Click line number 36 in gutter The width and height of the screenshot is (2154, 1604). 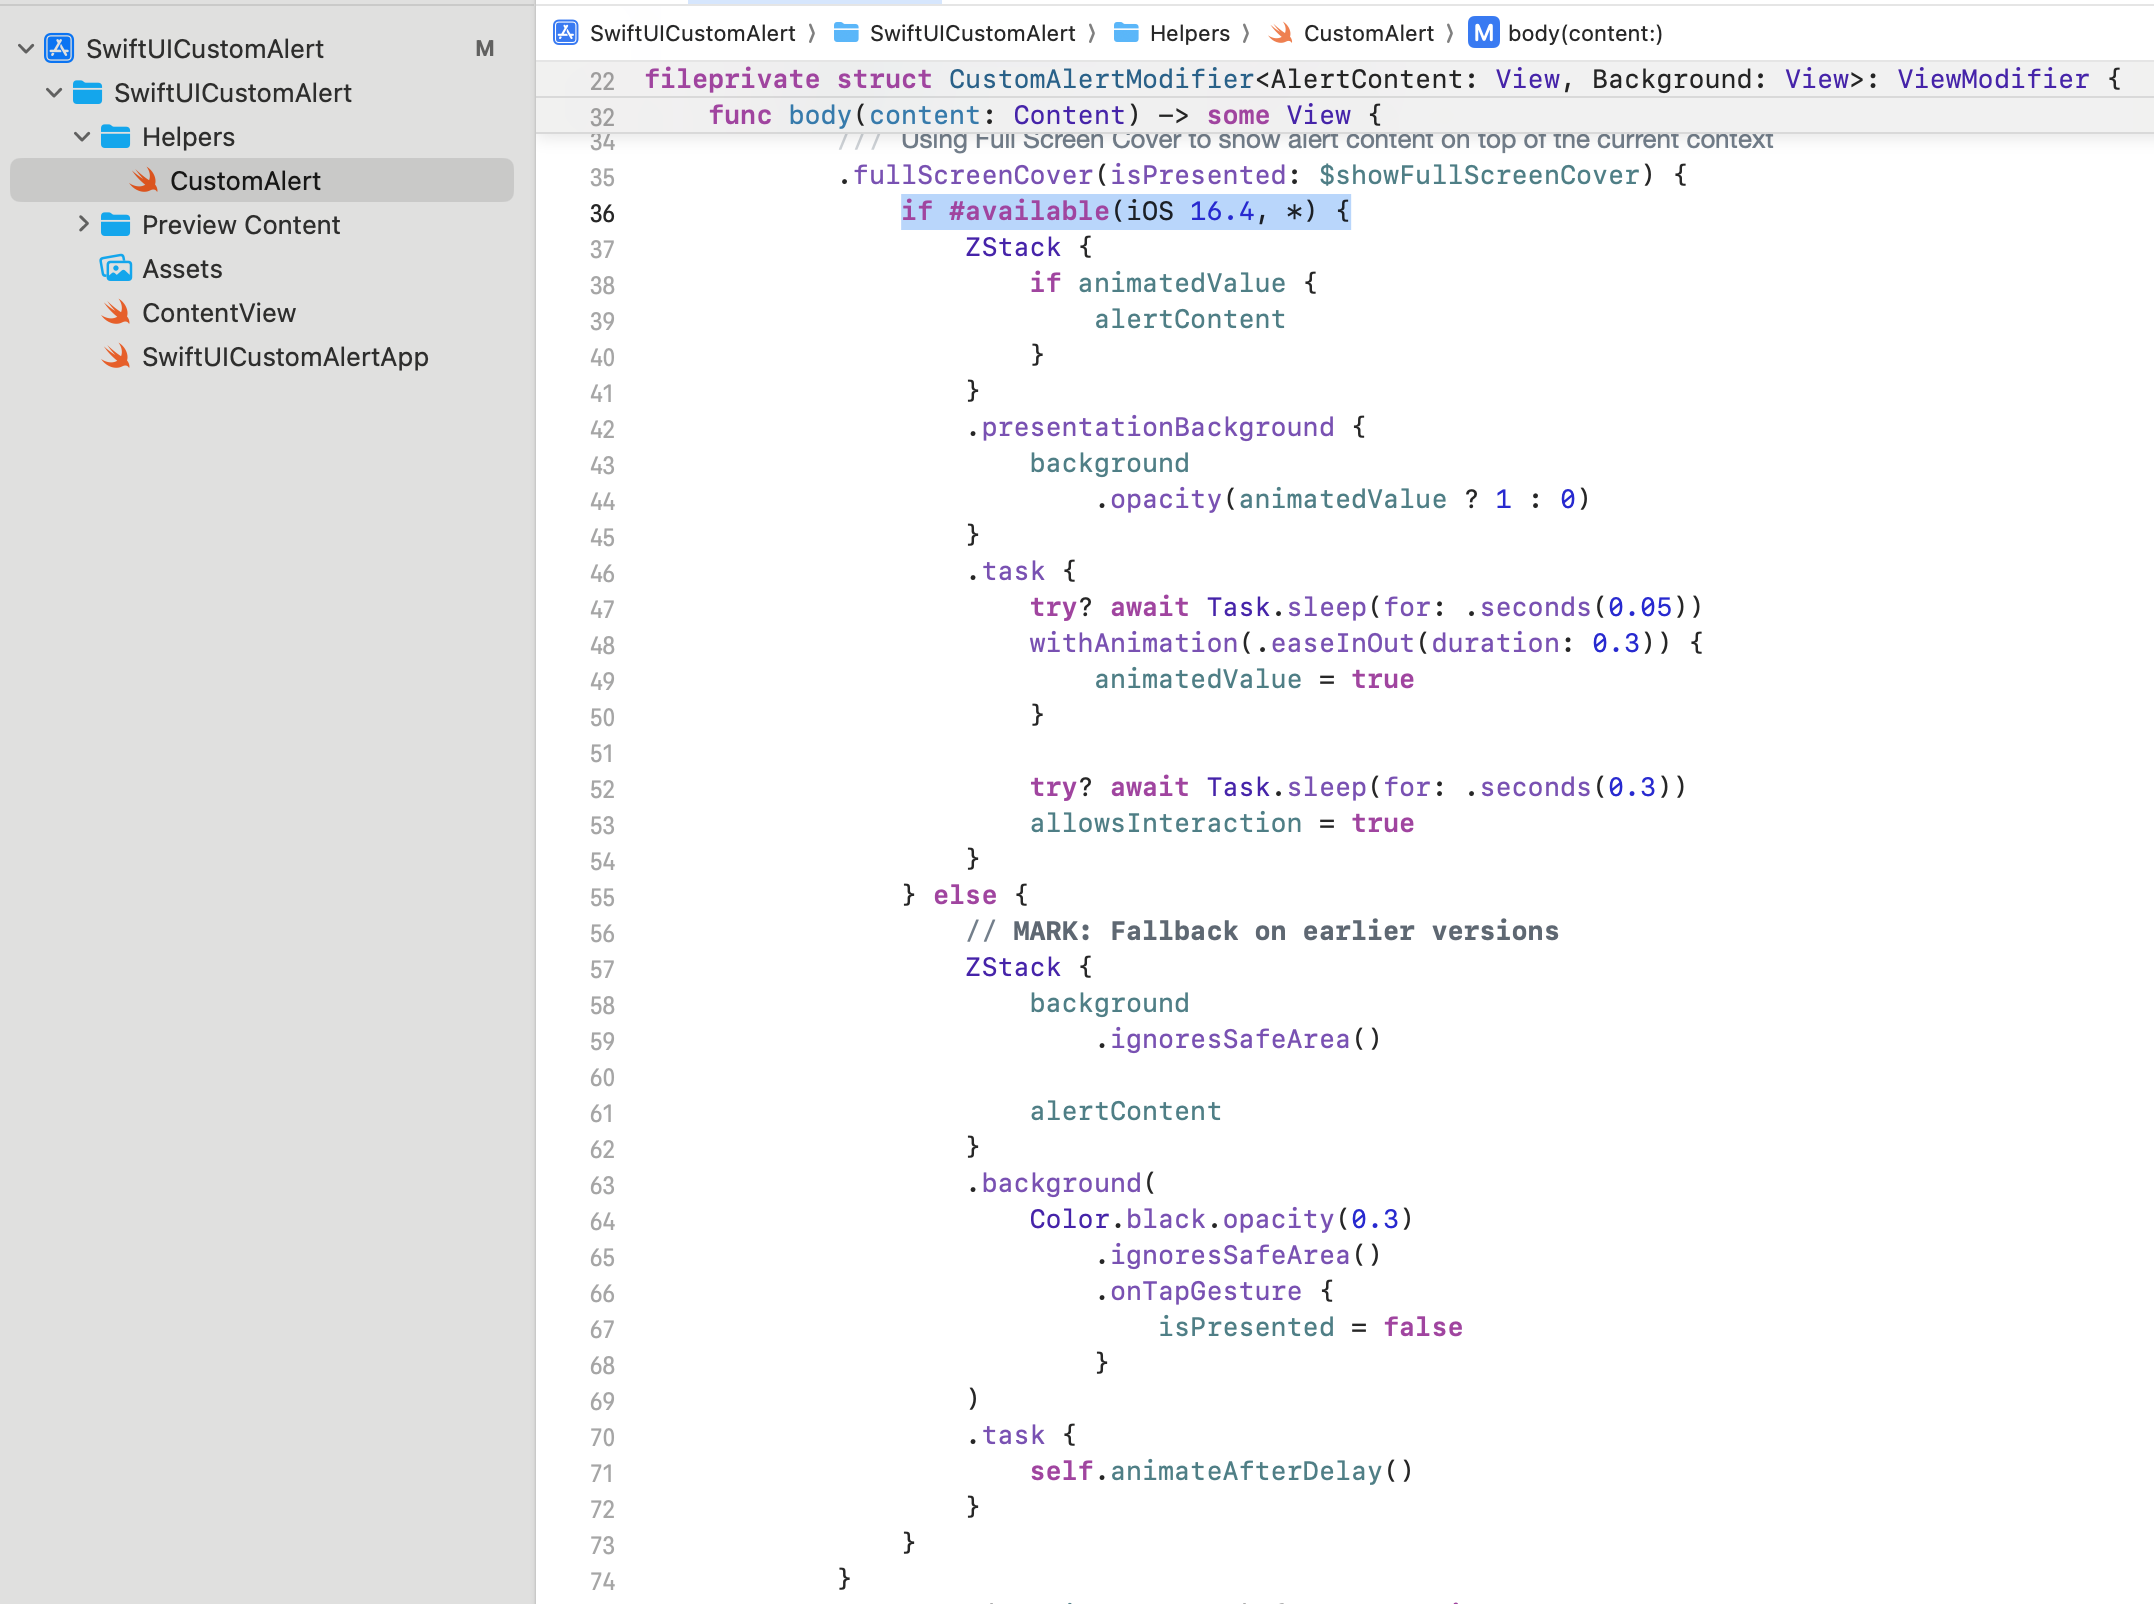(602, 213)
